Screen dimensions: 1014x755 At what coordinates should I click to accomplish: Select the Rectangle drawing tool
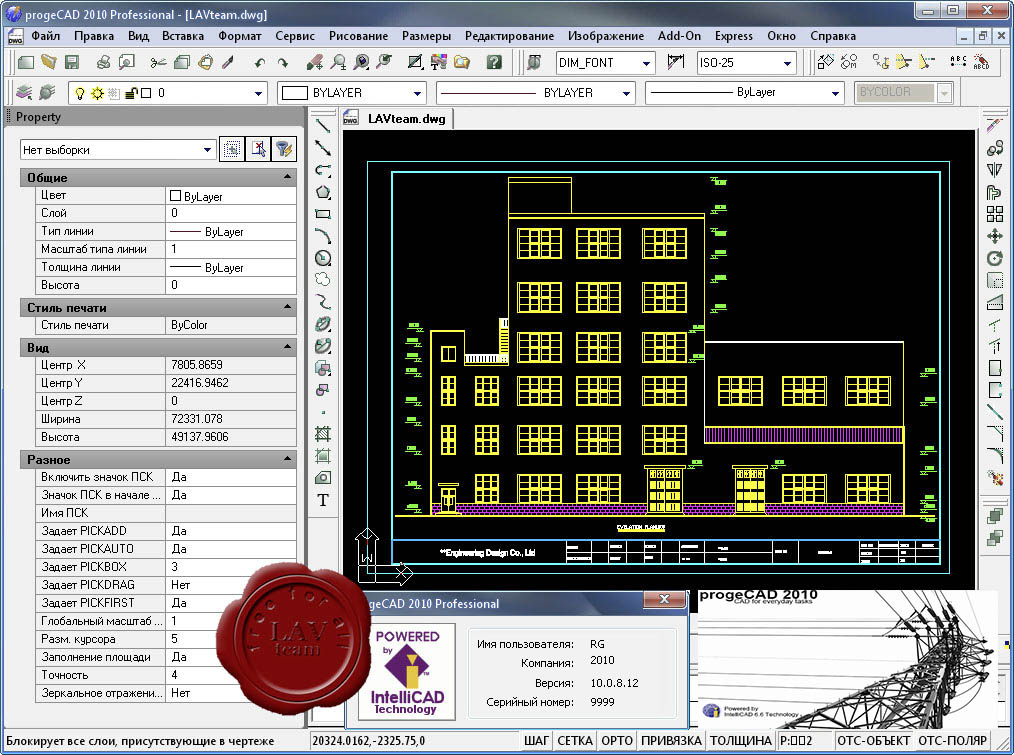pos(323,213)
